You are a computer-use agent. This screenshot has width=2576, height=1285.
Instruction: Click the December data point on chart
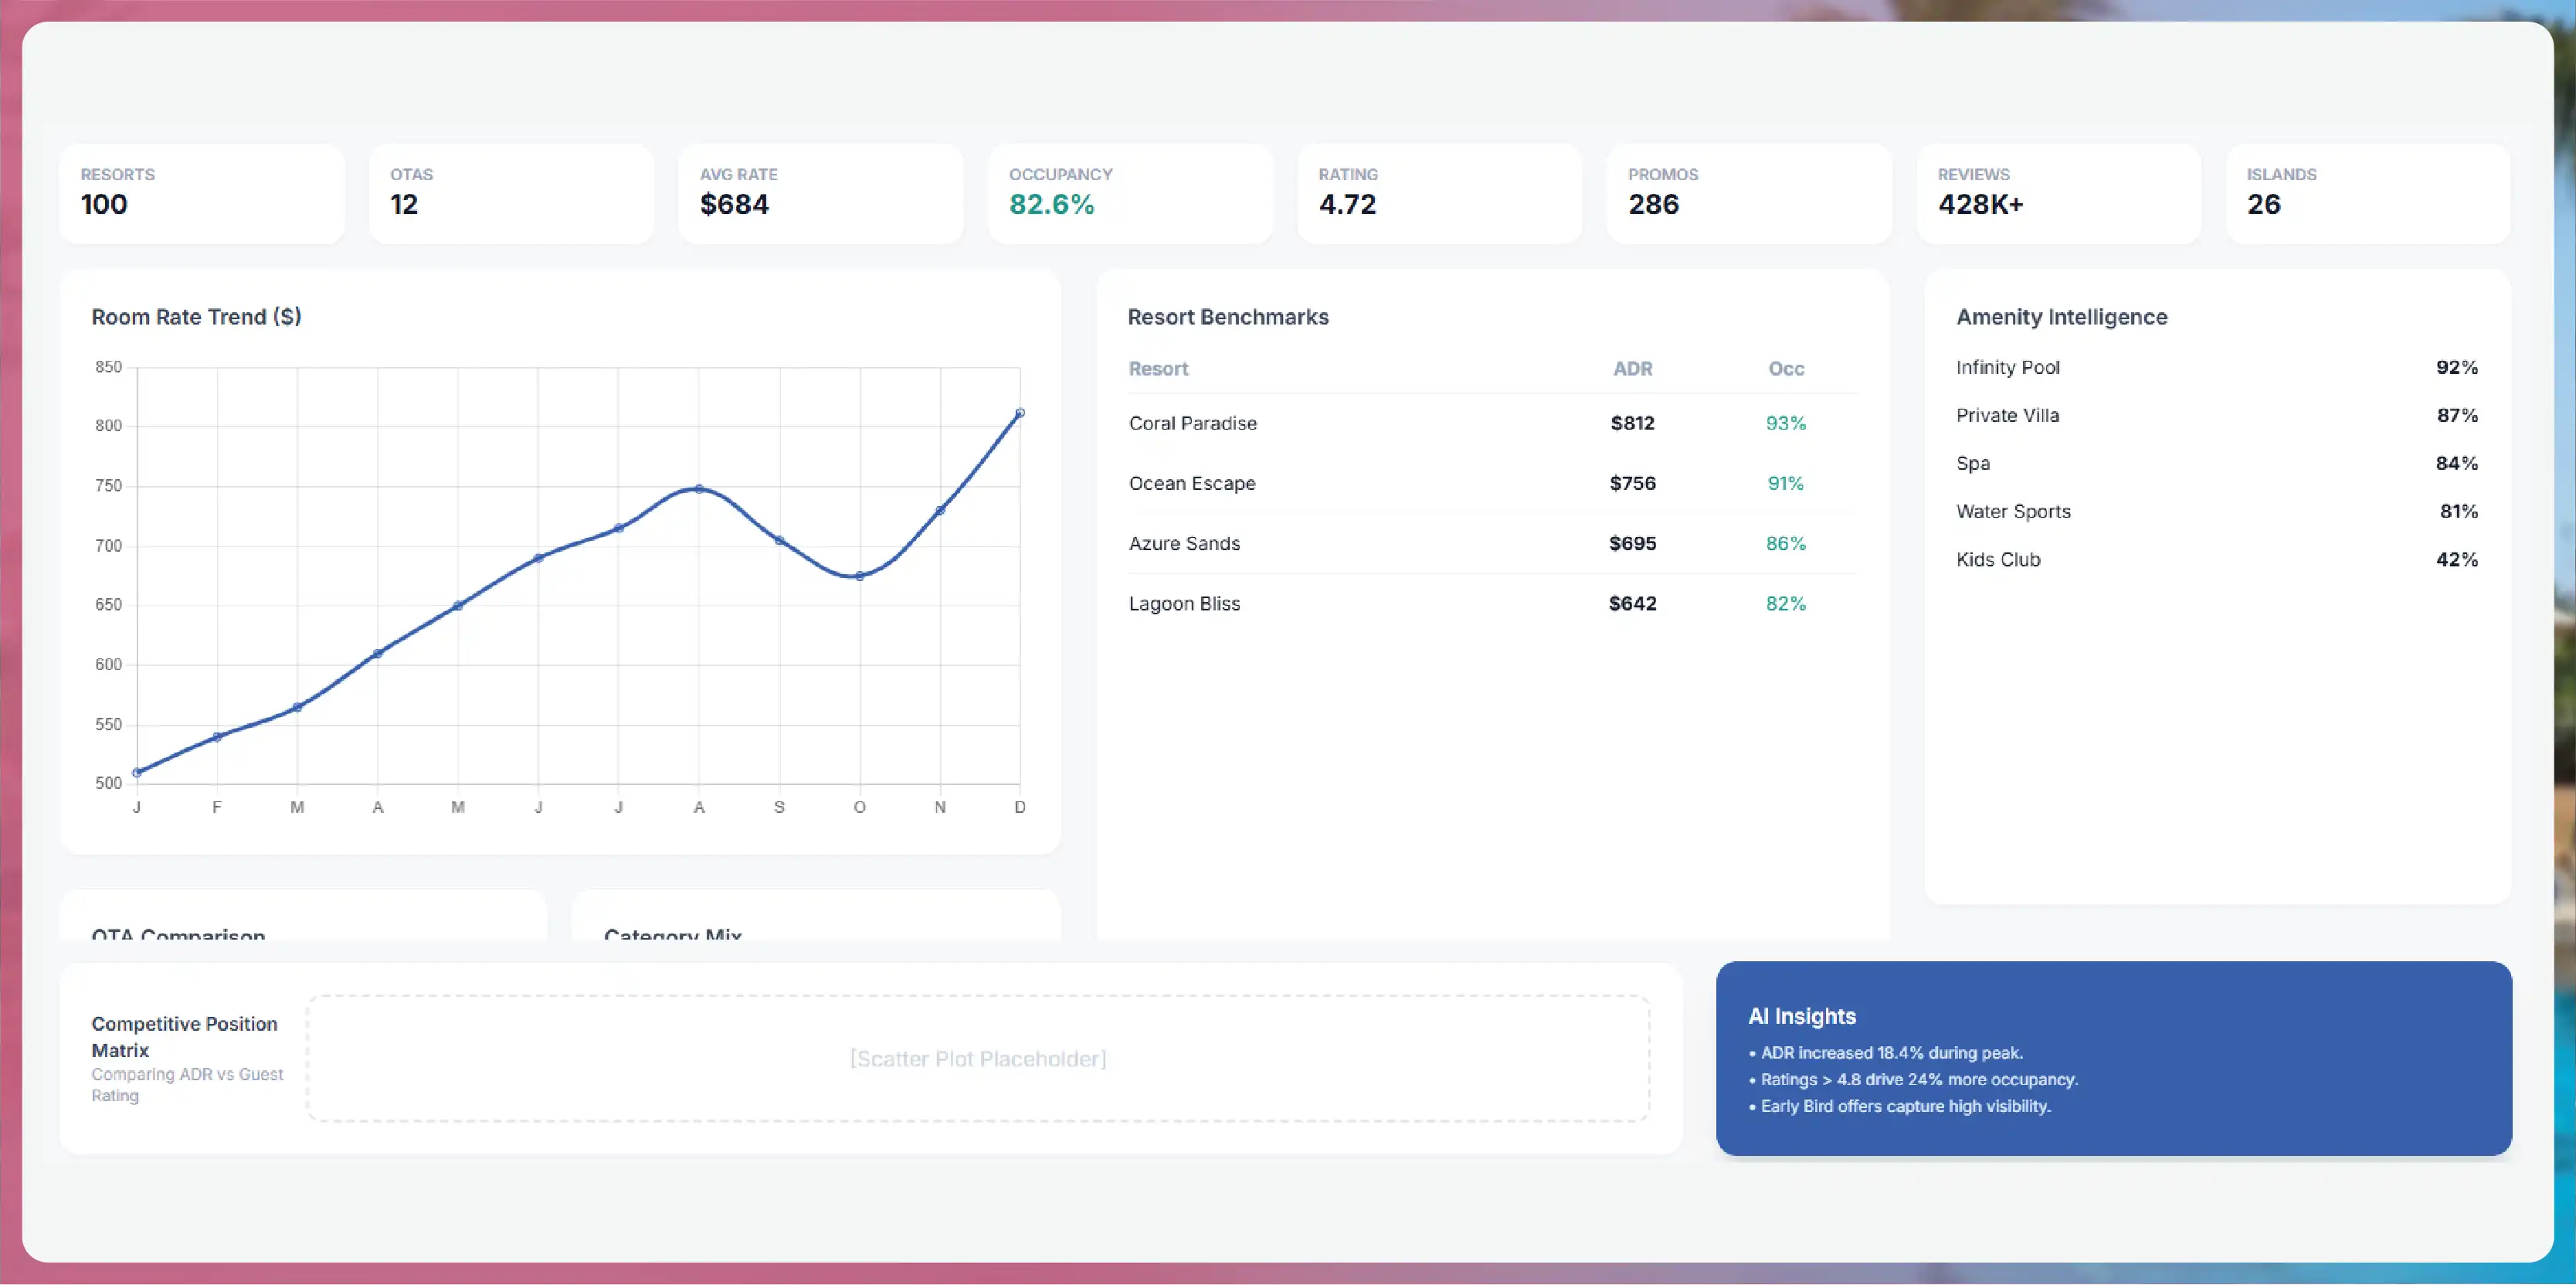coord(1020,412)
